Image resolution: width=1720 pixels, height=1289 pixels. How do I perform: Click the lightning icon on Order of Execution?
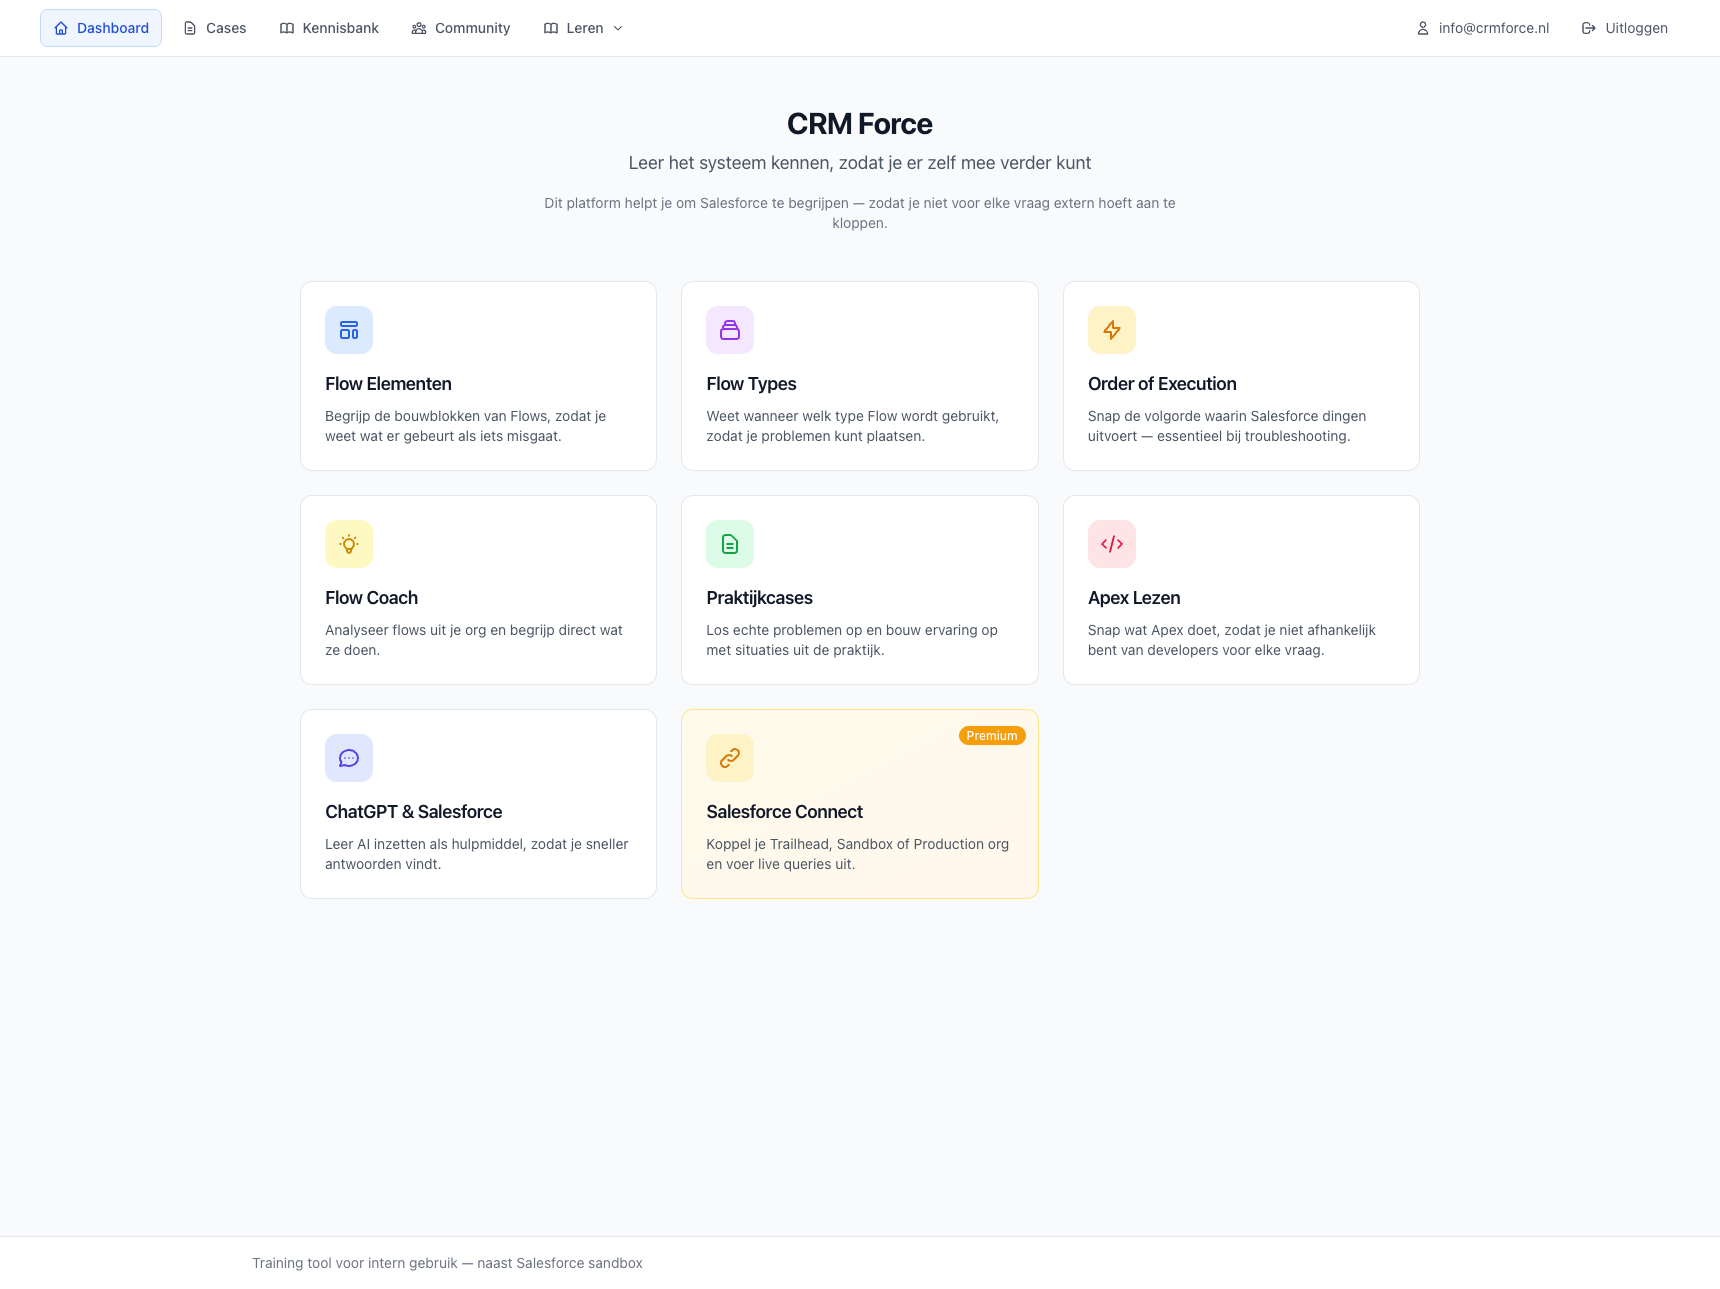coord(1111,329)
